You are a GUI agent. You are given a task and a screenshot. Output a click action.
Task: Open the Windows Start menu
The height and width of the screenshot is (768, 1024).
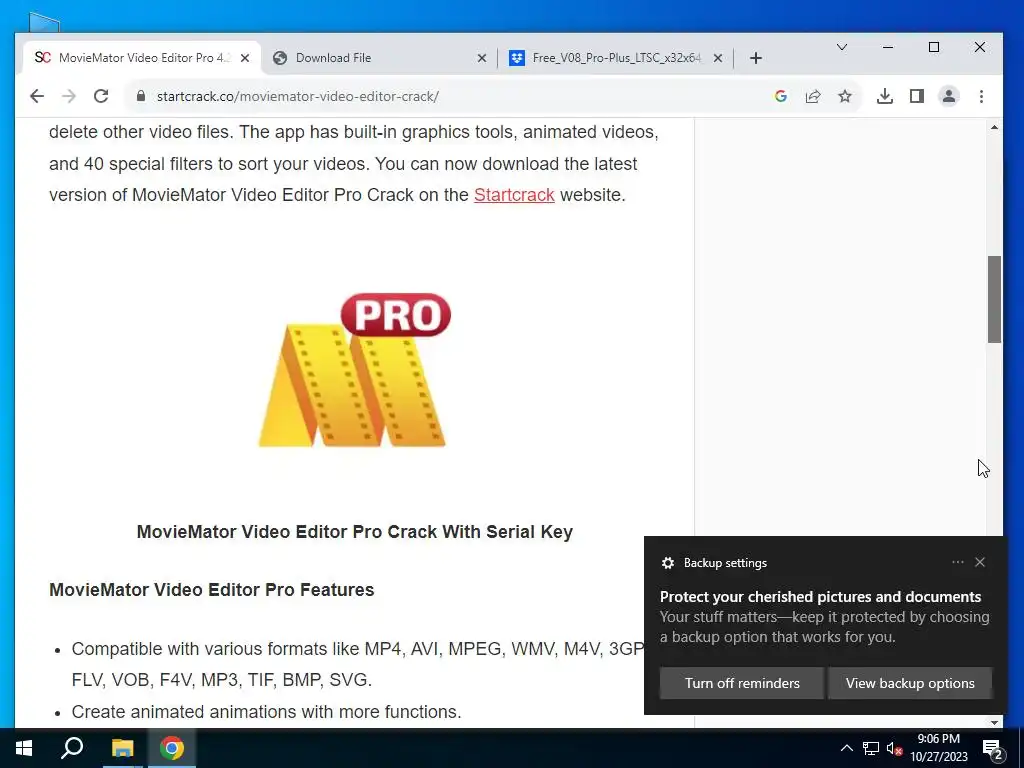click(24, 748)
